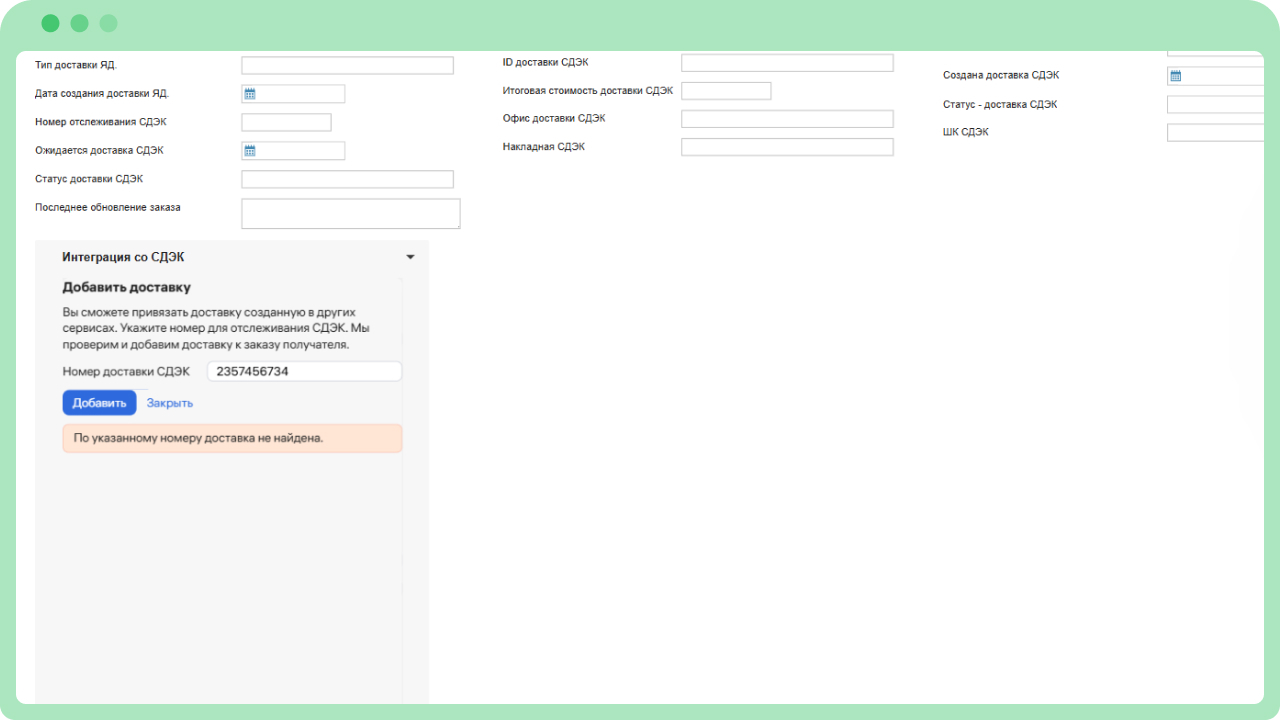Click the label Статус - доставка СДЭК
The image size is (1280, 720).
[x=1000, y=105]
